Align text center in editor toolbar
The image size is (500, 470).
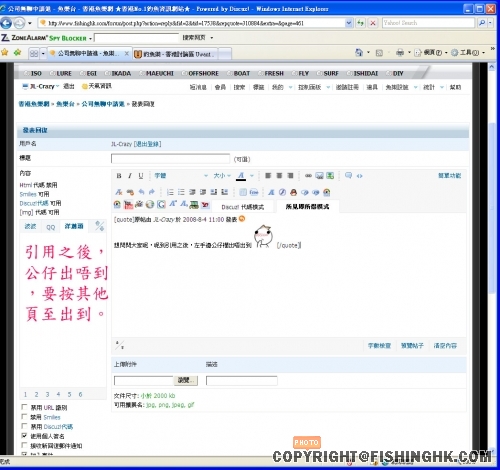pos(279,175)
